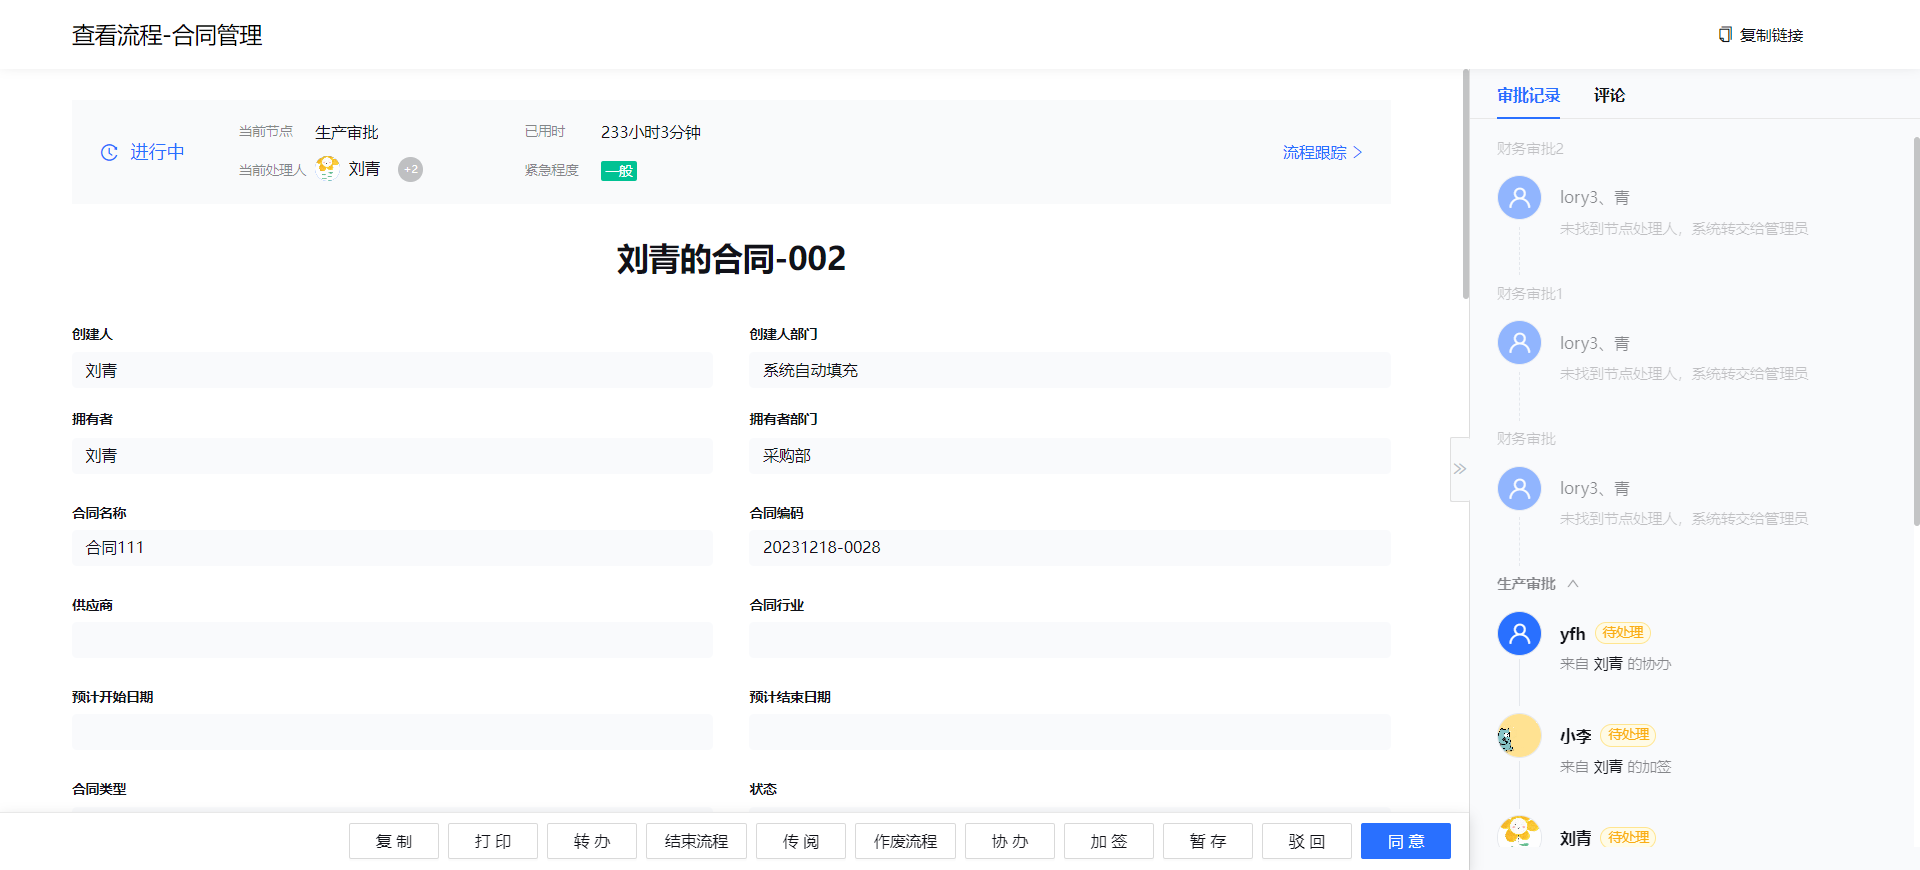Click the empty 预计开始日期 field
The height and width of the screenshot is (870, 1920).
tap(392, 732)
